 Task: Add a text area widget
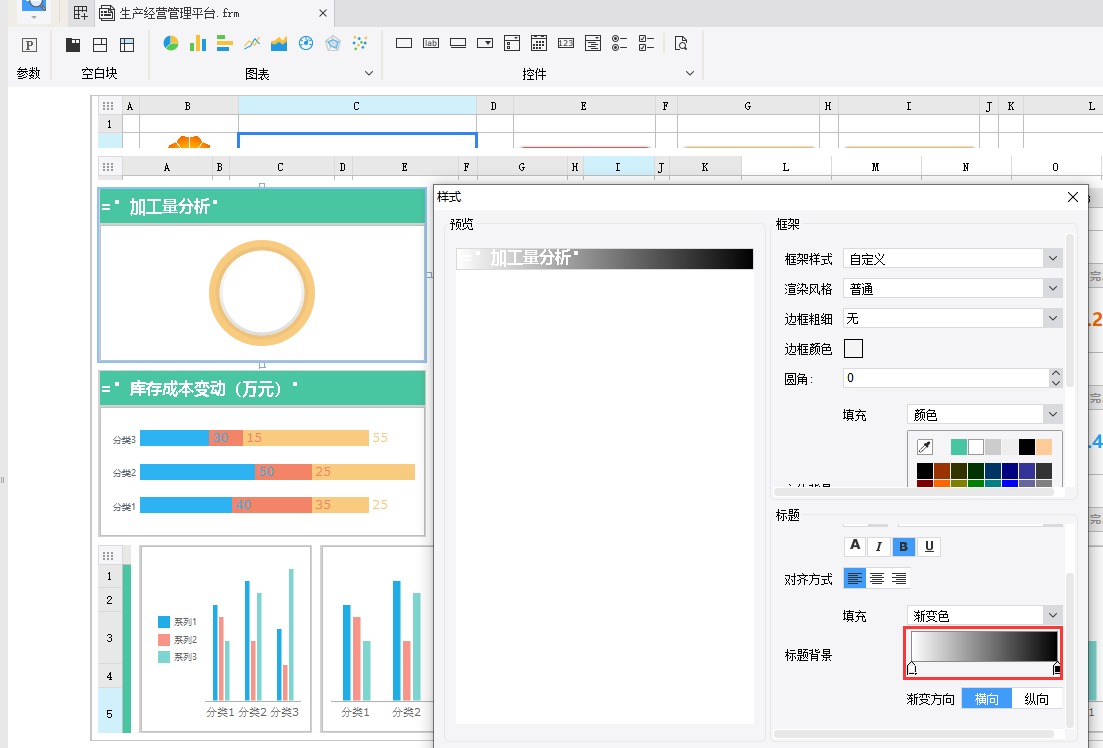593,44
